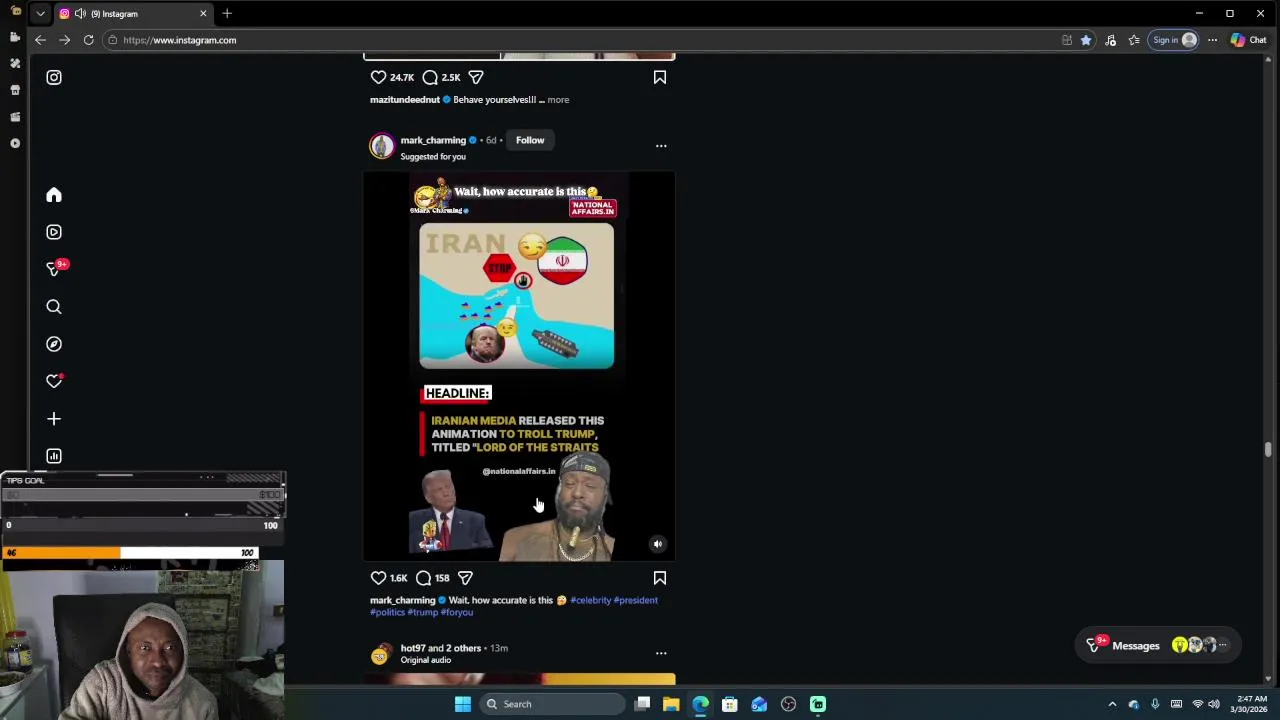Viewport: 1280px width, 720px height.
Task: Toggle favorite star in address bar
Action: [x=1086, y=40]
